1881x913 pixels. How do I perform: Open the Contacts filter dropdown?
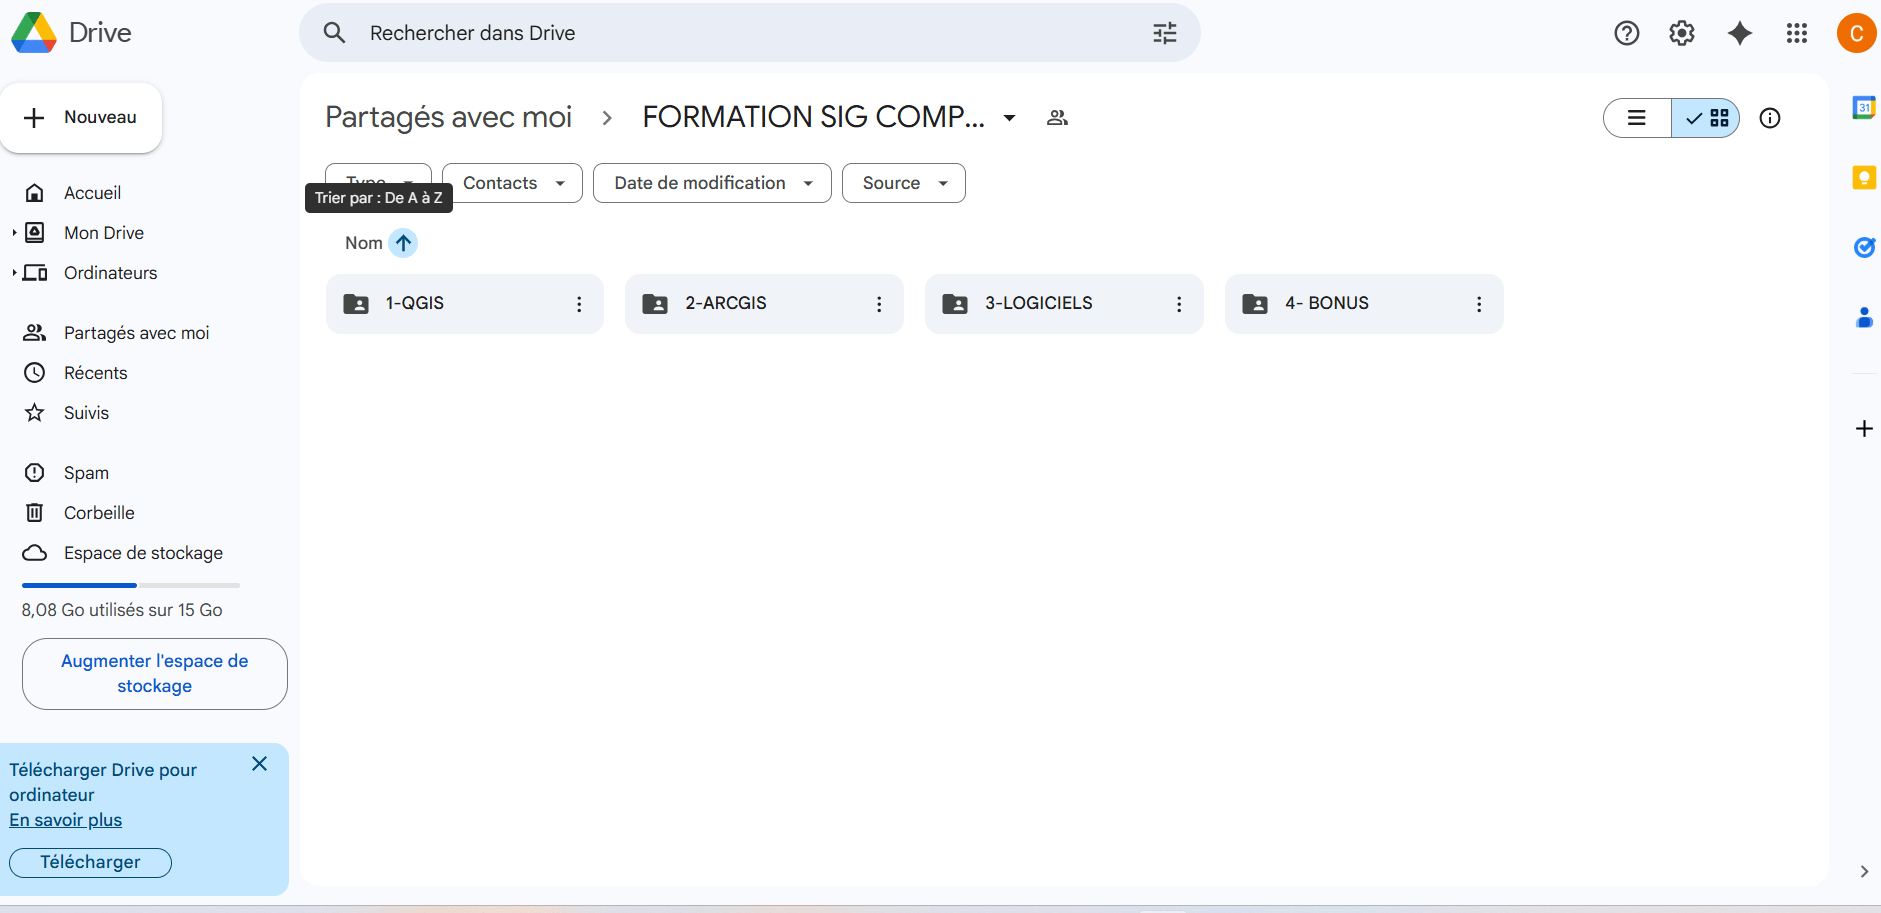pyautogui.click(x=512, y=183)
